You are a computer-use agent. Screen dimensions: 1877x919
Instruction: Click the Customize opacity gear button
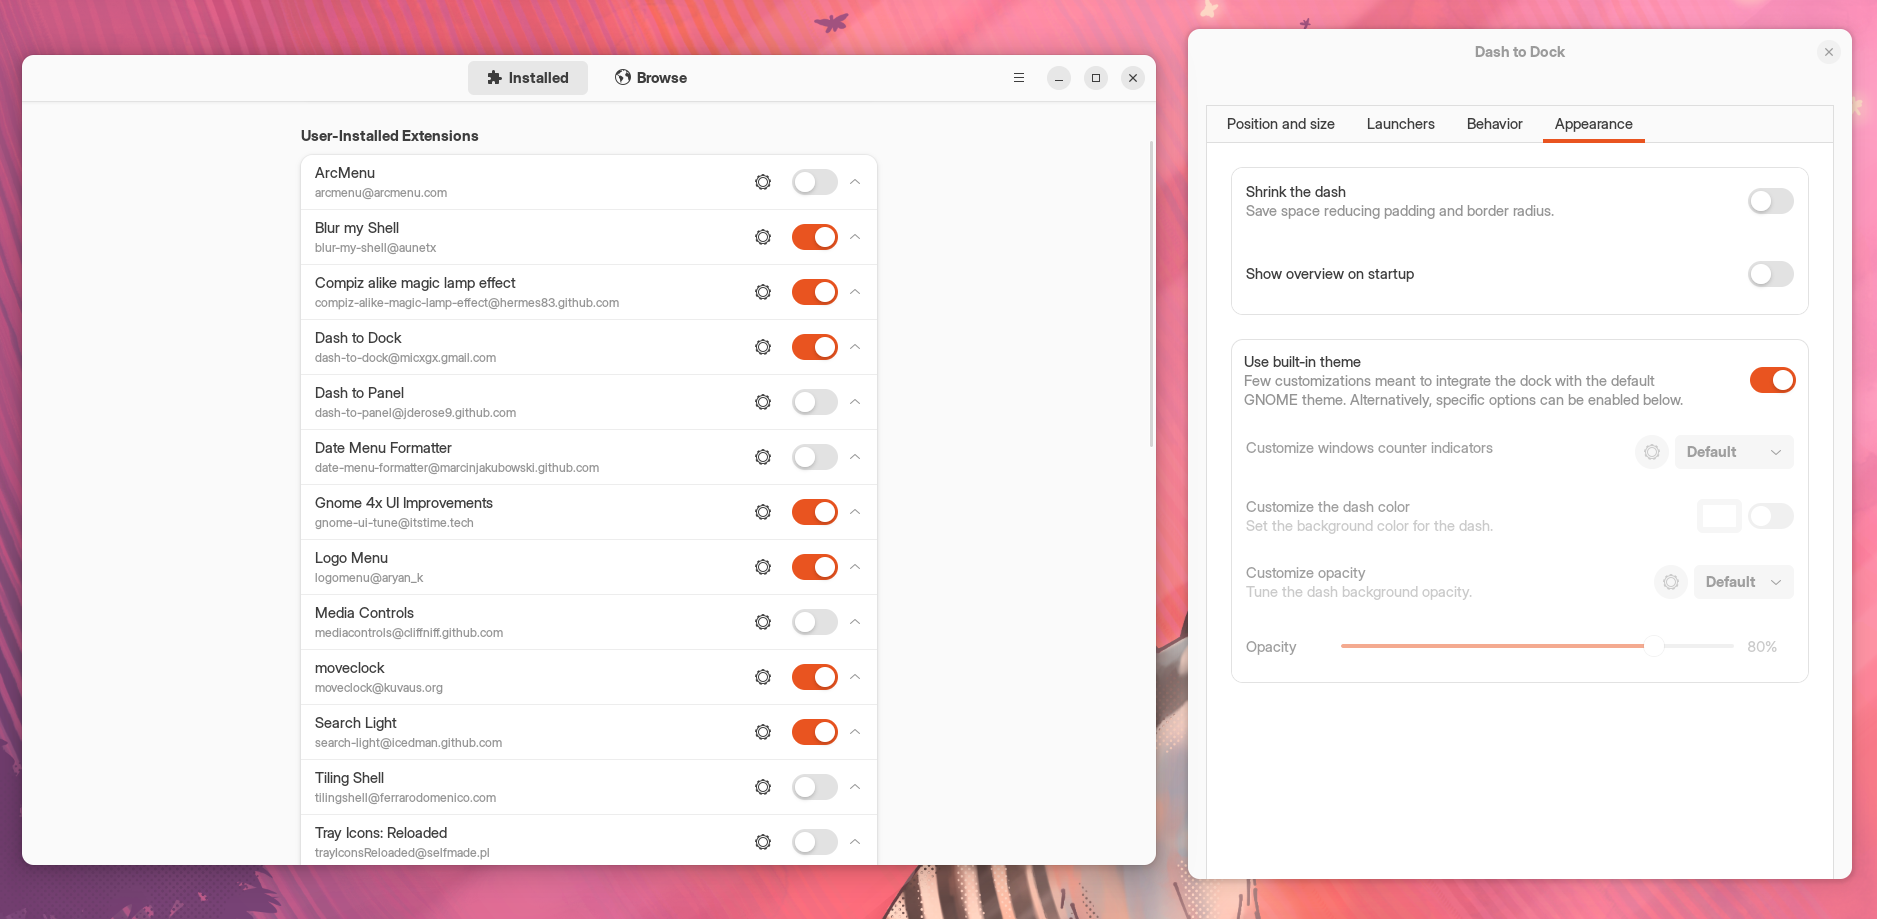[1671, 582]
